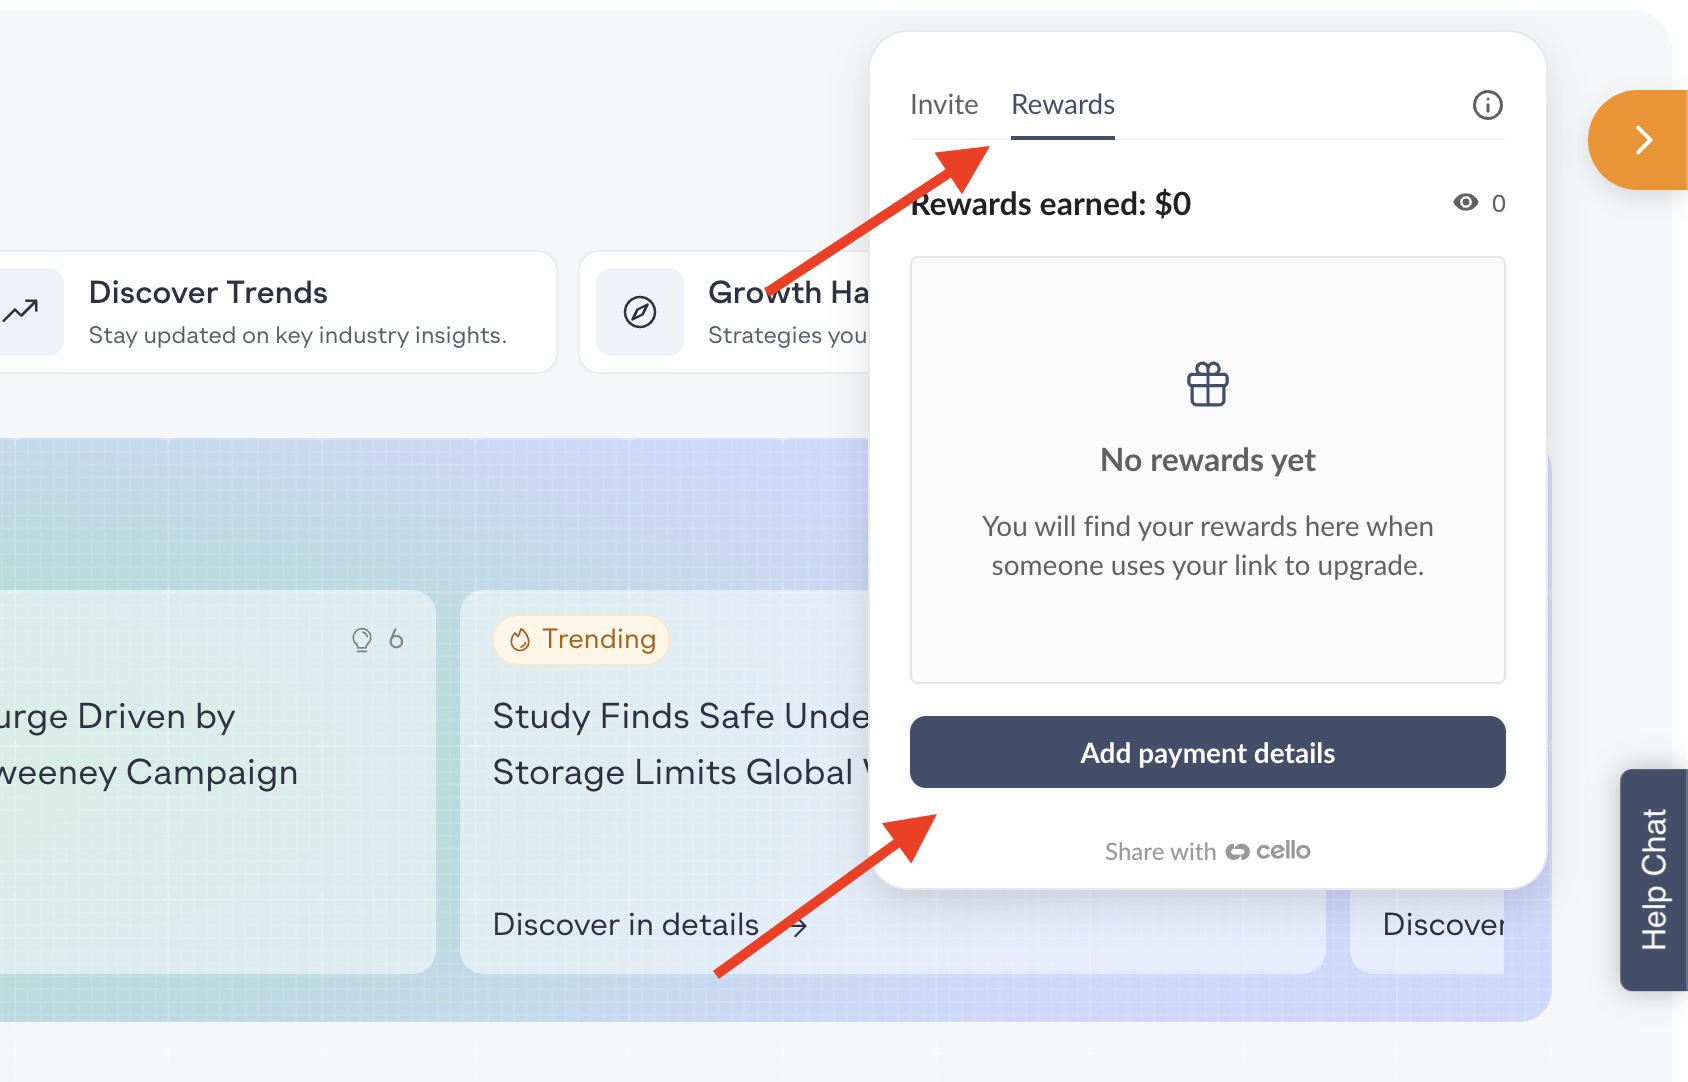Expand the orange chevron side button

pos(1641,140)
